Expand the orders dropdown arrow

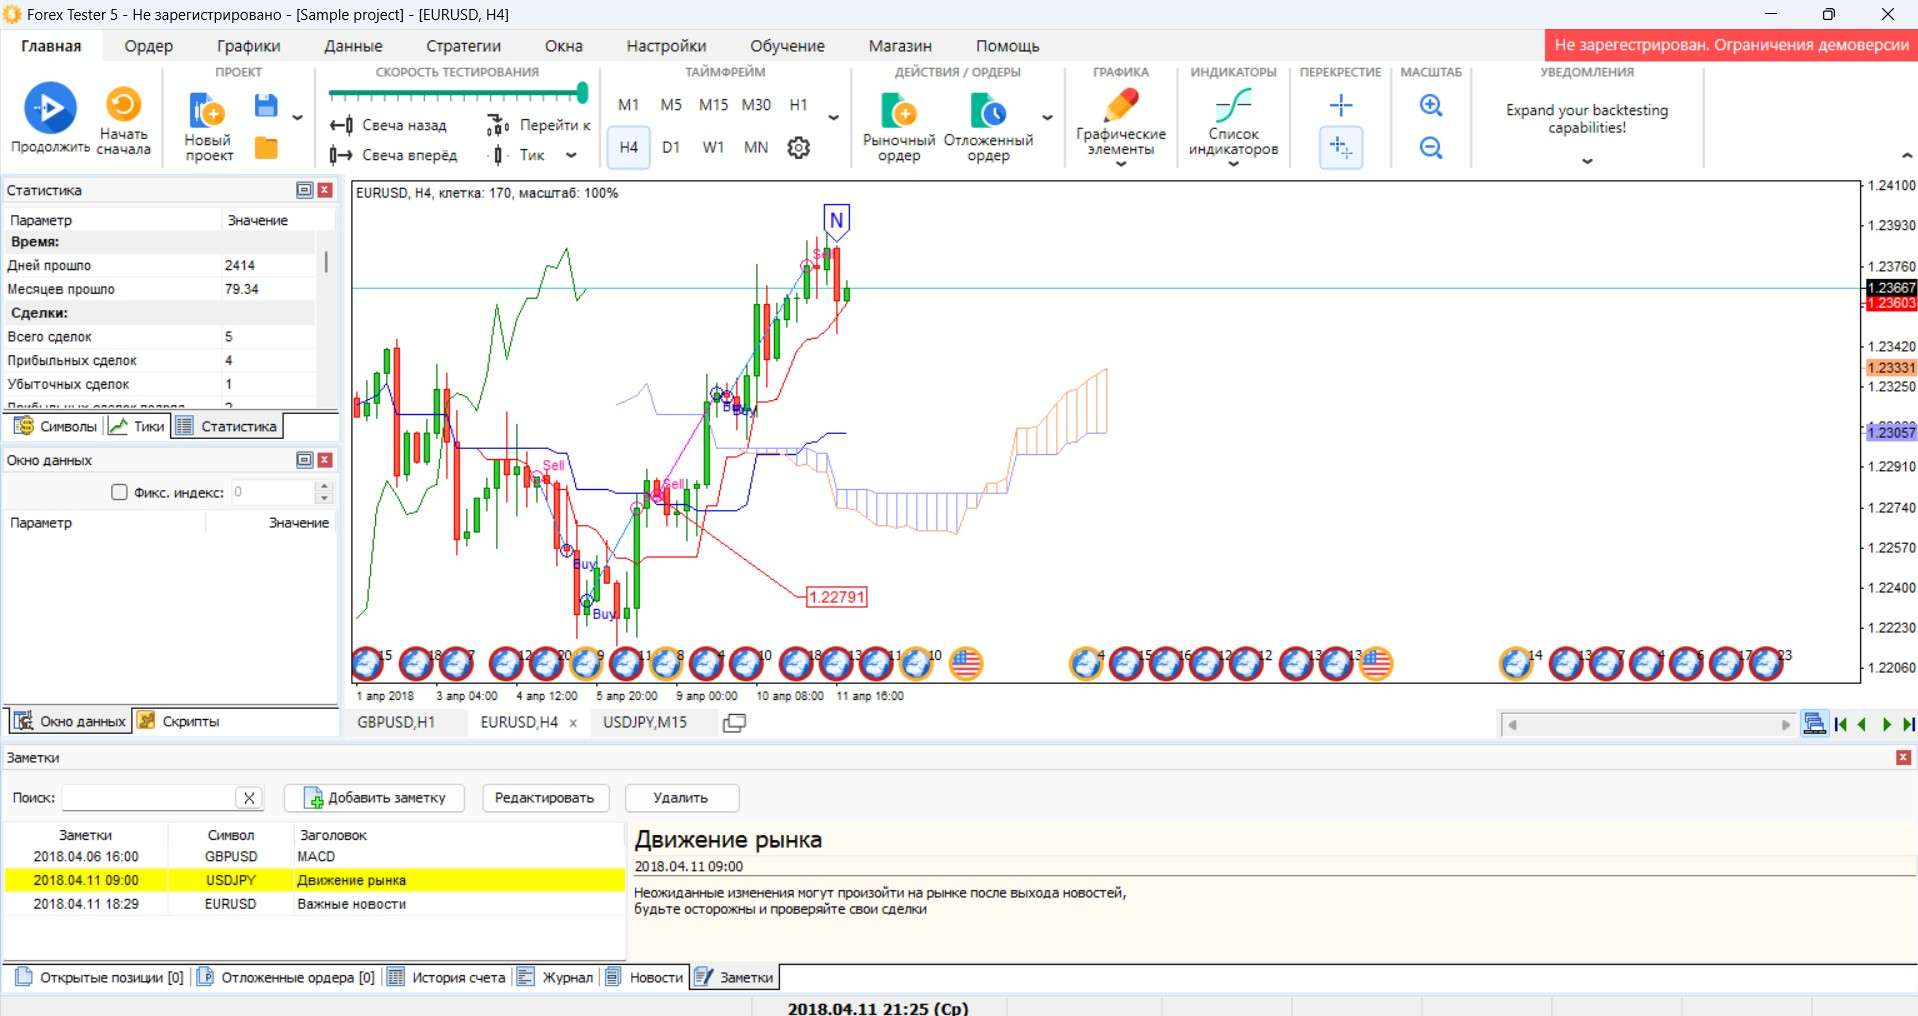(x=1047, y=118)
